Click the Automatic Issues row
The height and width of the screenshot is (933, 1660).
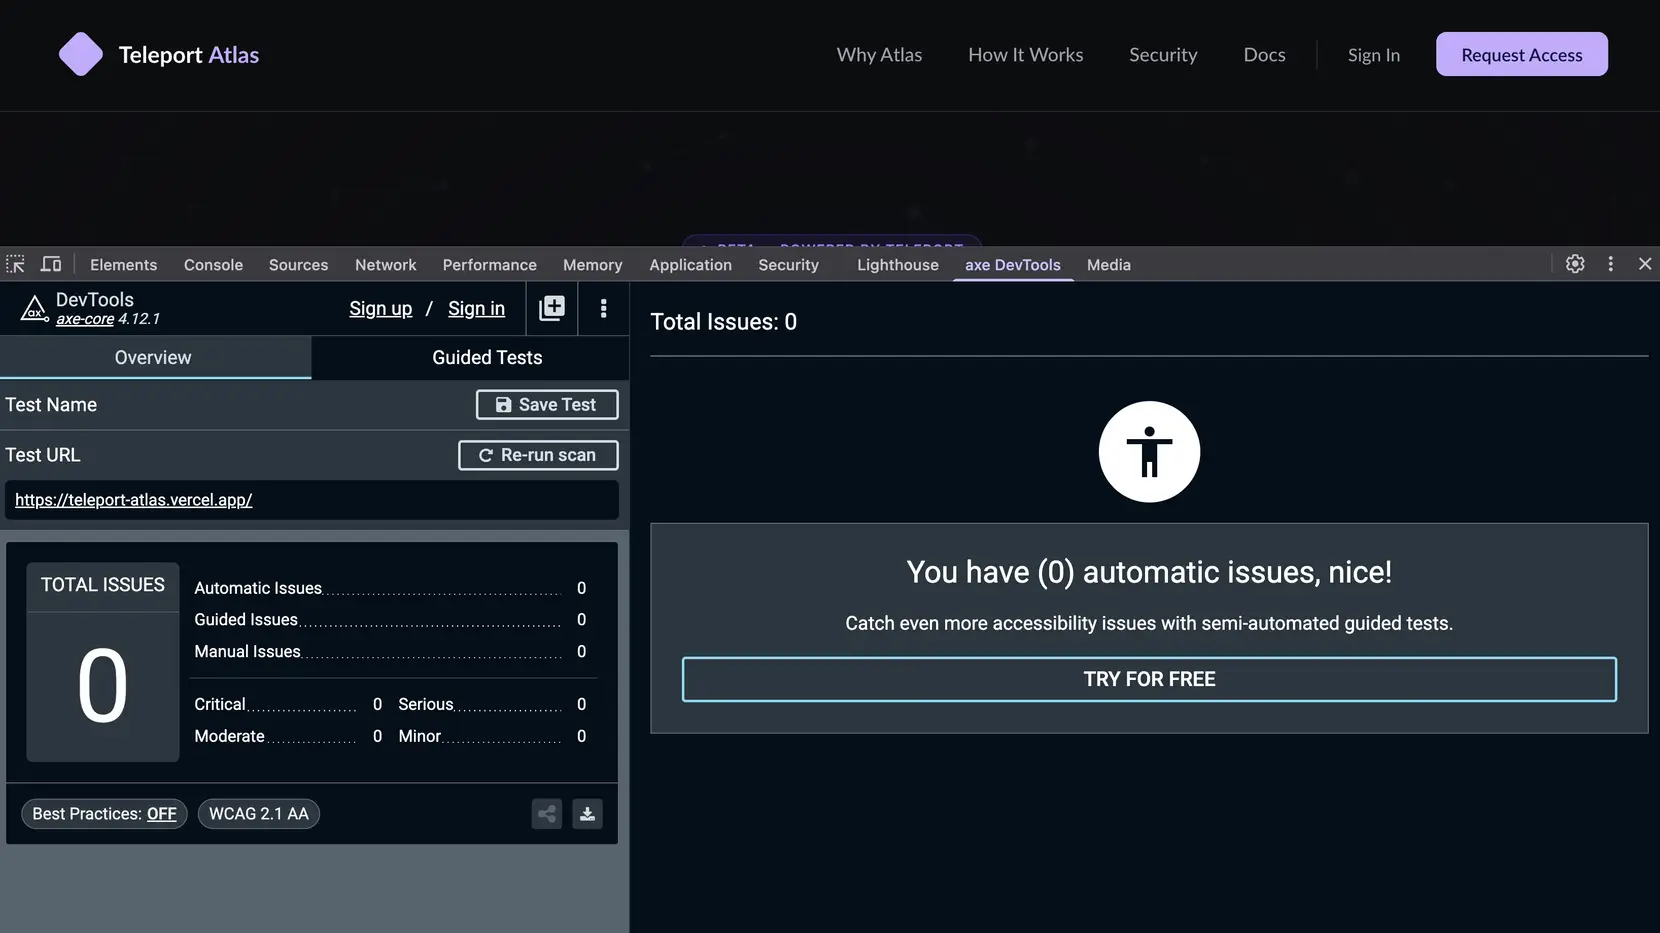click(390, 588)
